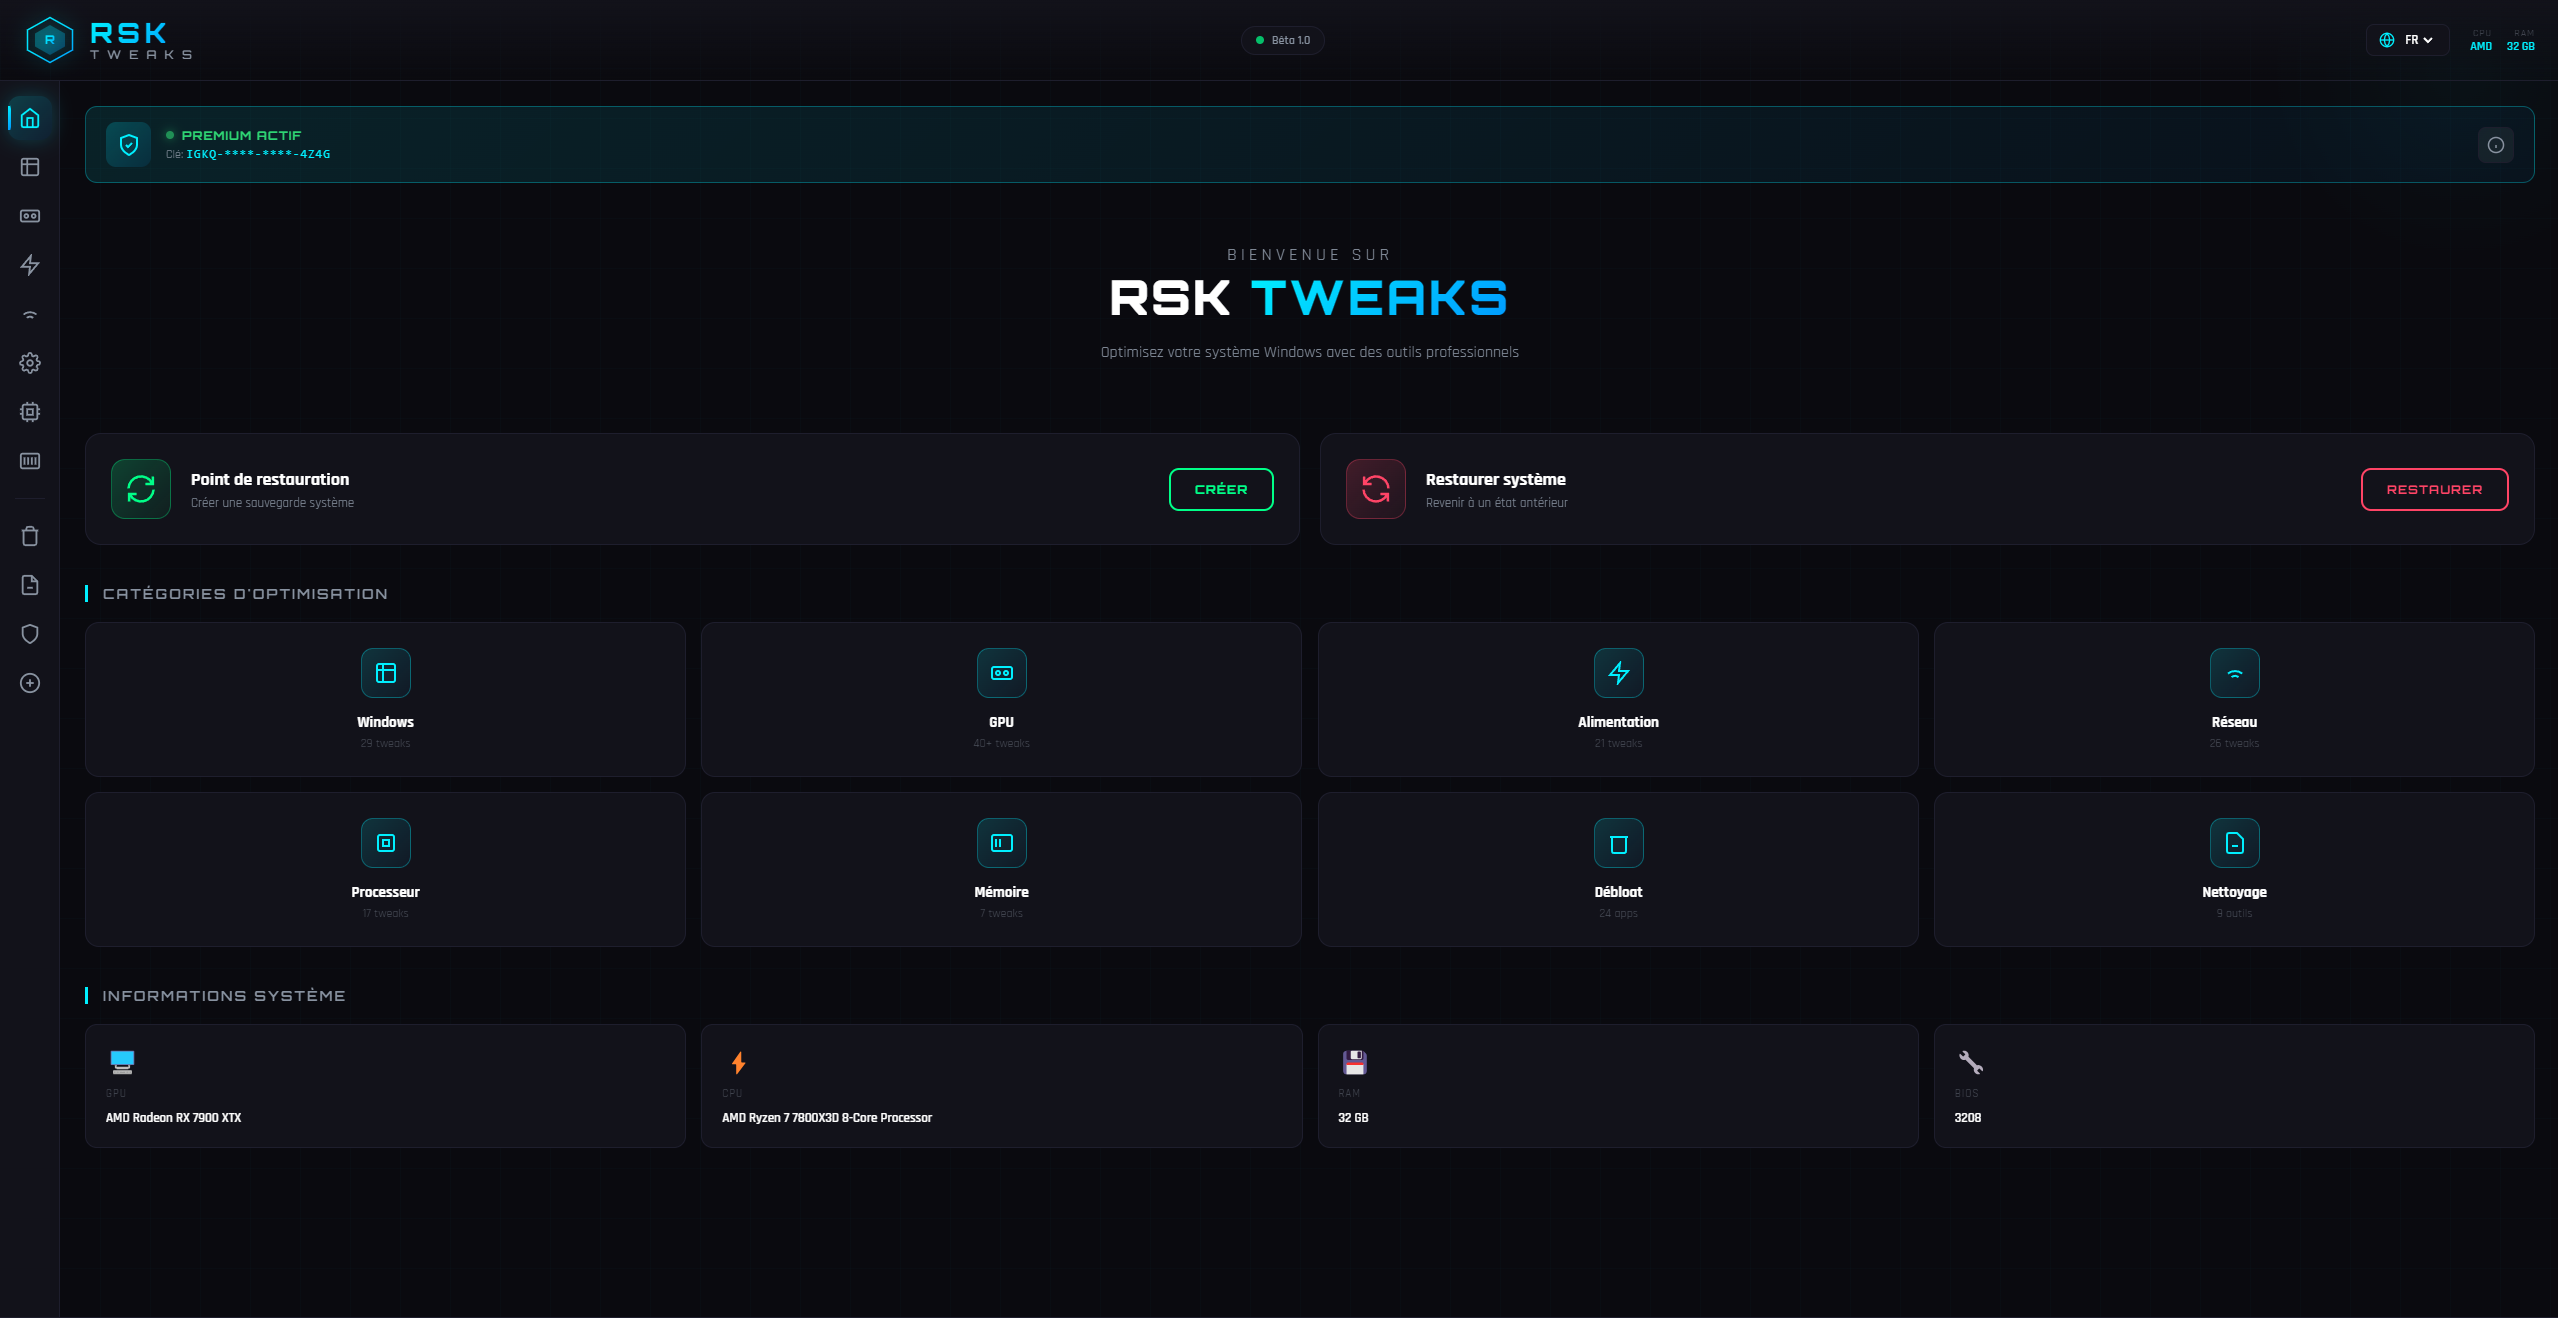The image size is (2558, 1318).
Task: Select the Réseau wifi icon in the sidebar
Action: (30, 314)
